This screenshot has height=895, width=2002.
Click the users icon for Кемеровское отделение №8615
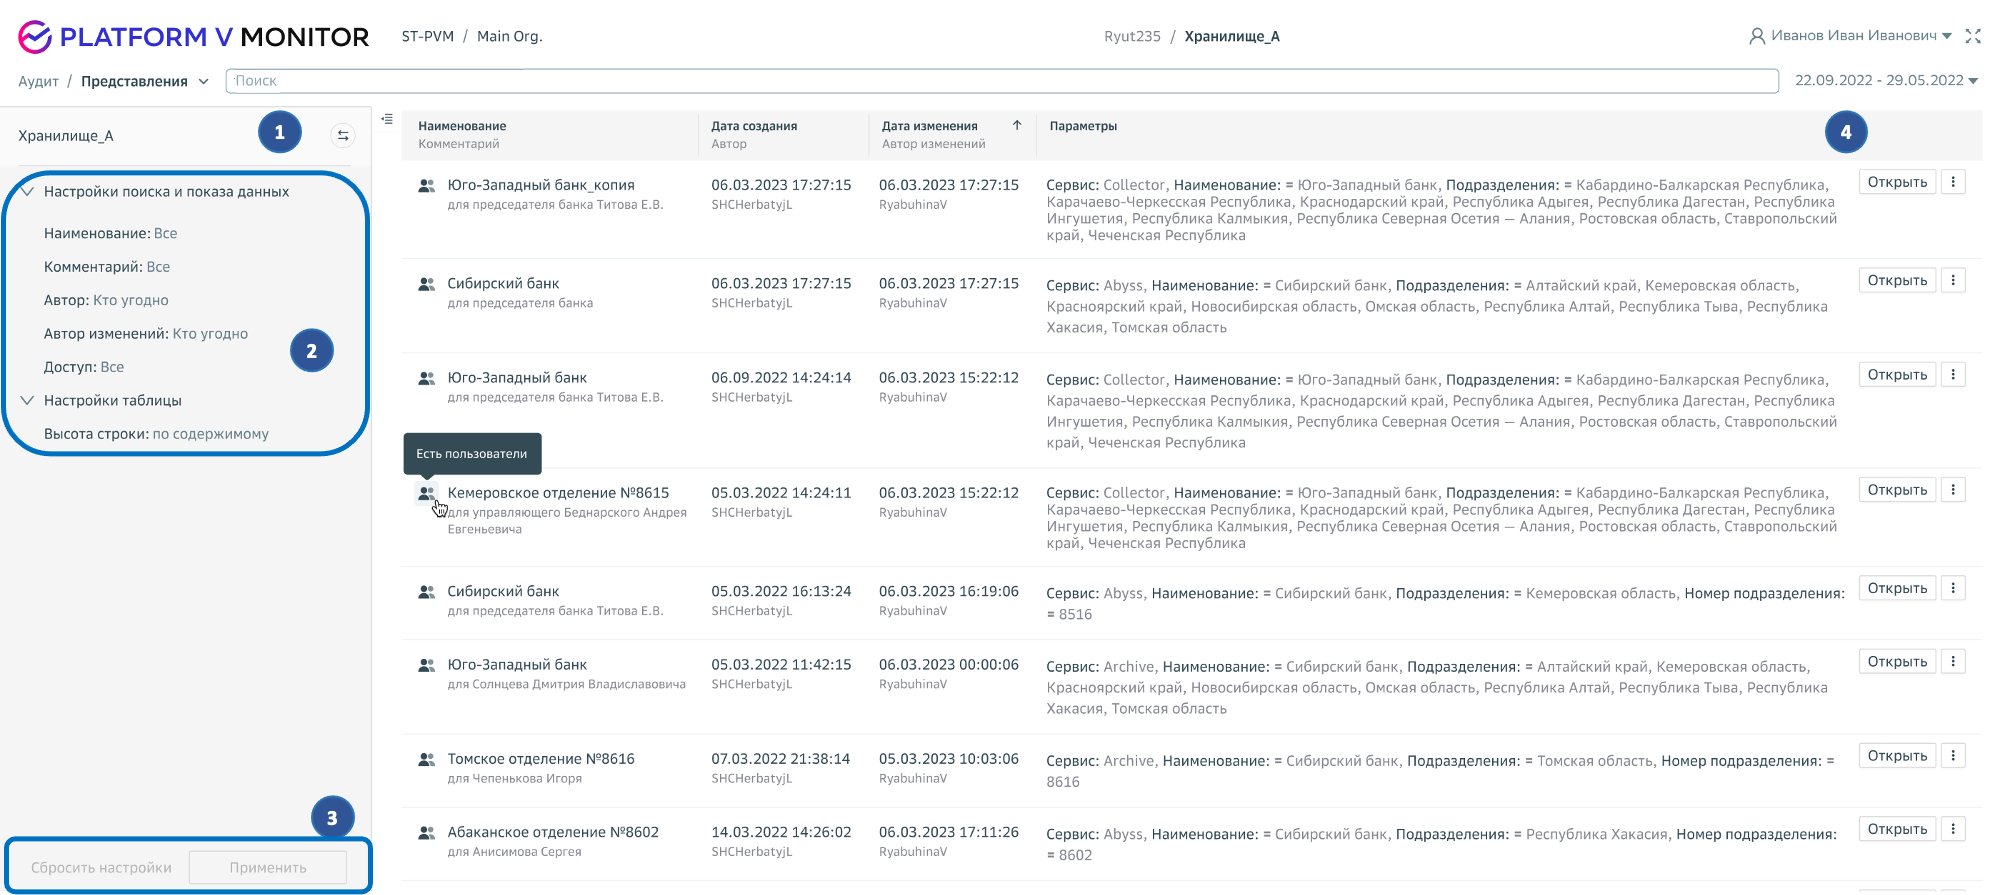(x=426, y=493)
